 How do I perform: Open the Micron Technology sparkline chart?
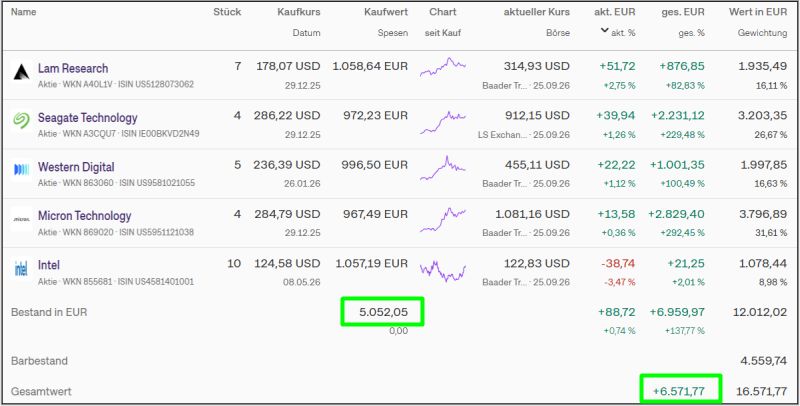(x=443, y=220)
